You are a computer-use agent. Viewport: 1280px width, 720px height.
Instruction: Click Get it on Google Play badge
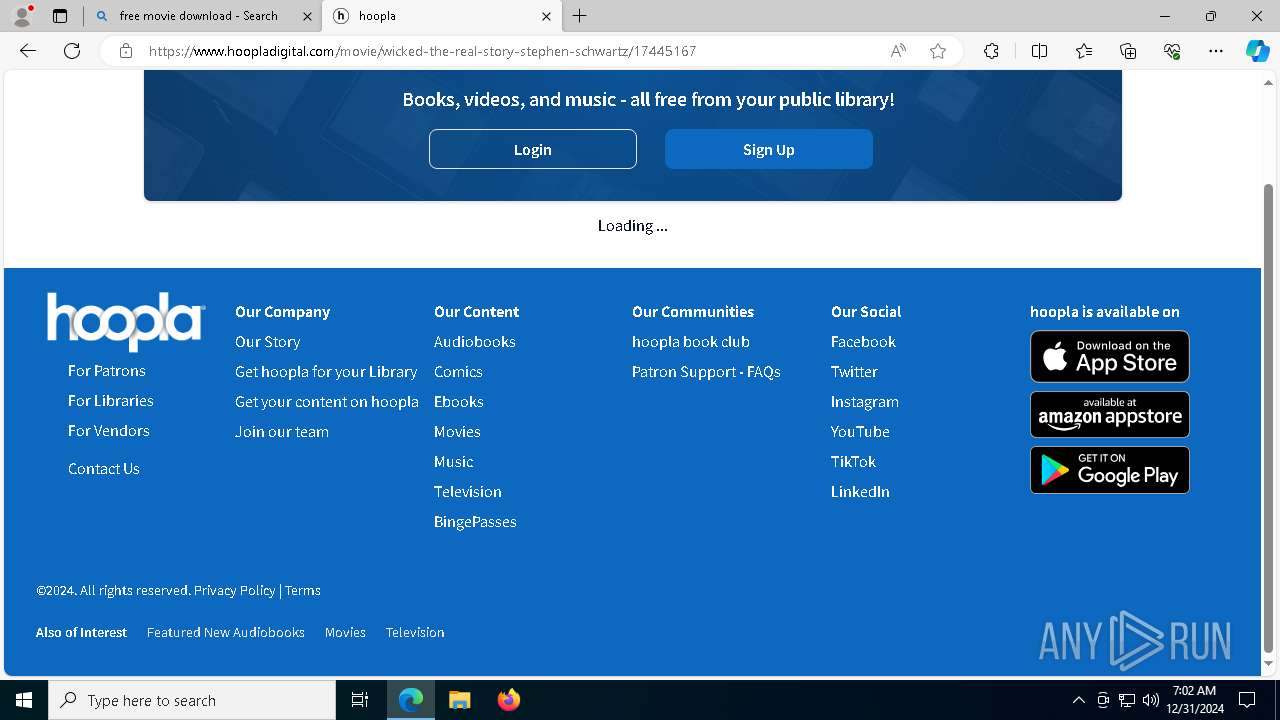pos(1110,470)
